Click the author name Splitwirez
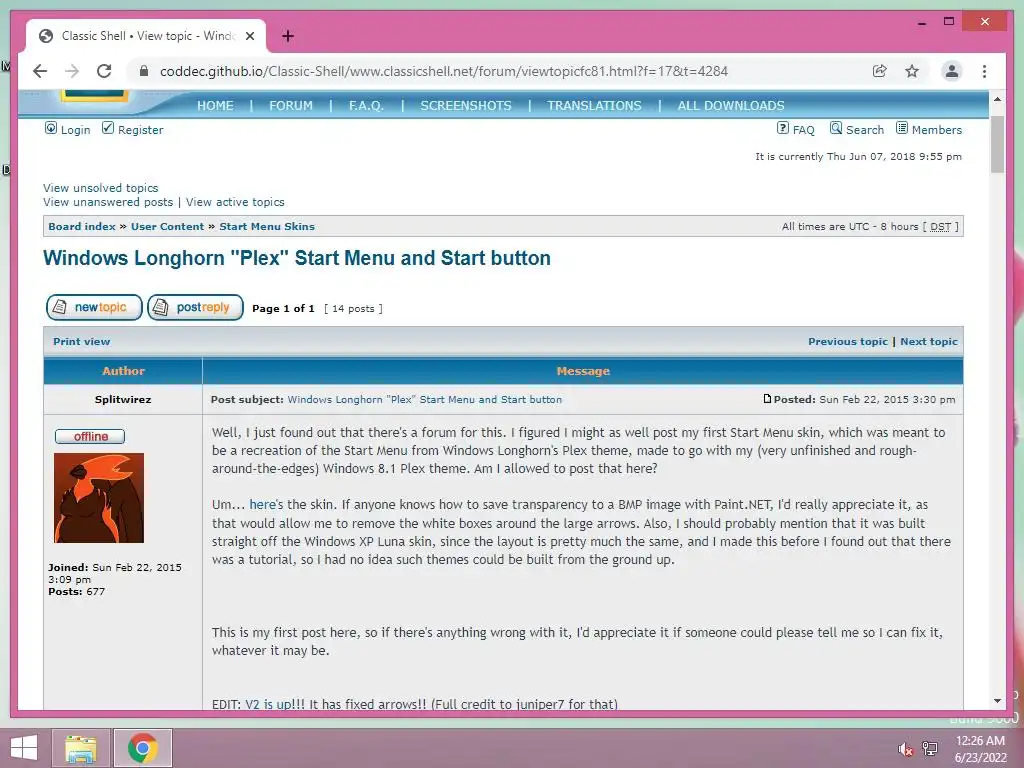The height and width of the screenshot is (768, 1024). pyautogui.click(x=123, y=400)
